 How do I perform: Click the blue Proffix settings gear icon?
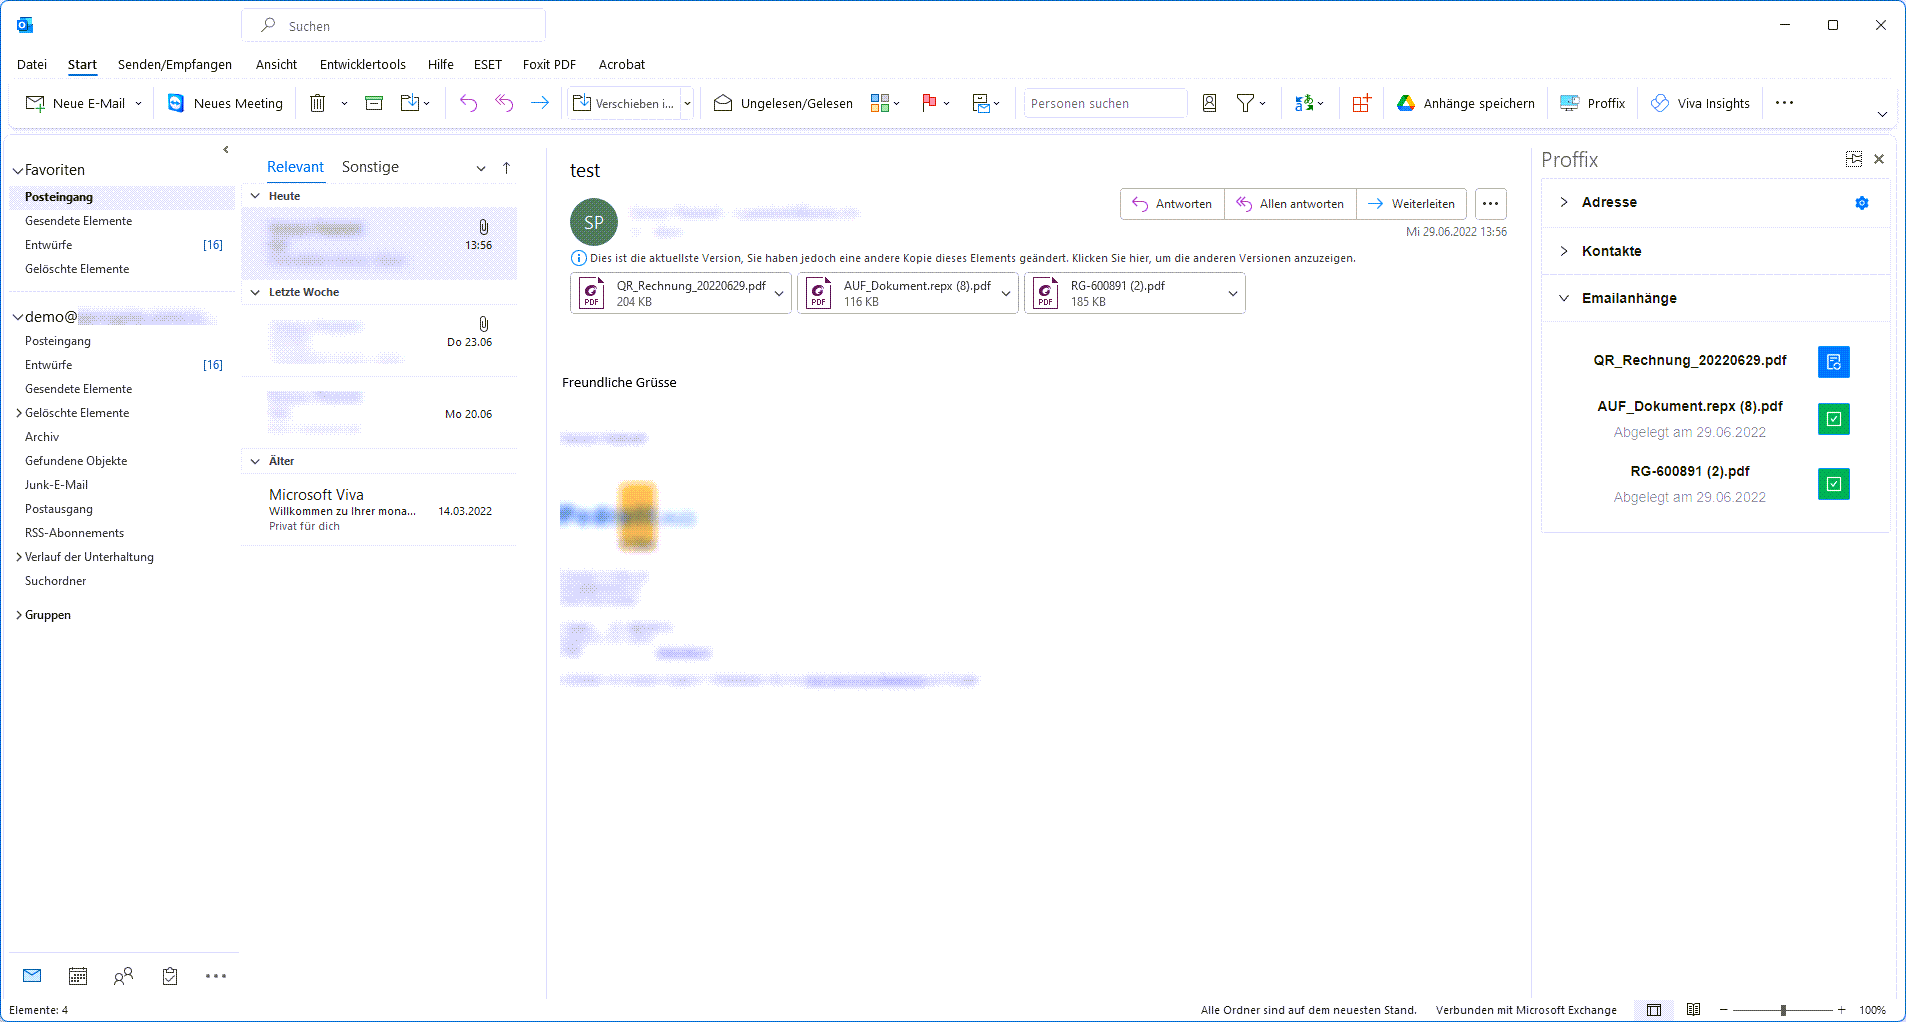click(x=1861, y=203)
